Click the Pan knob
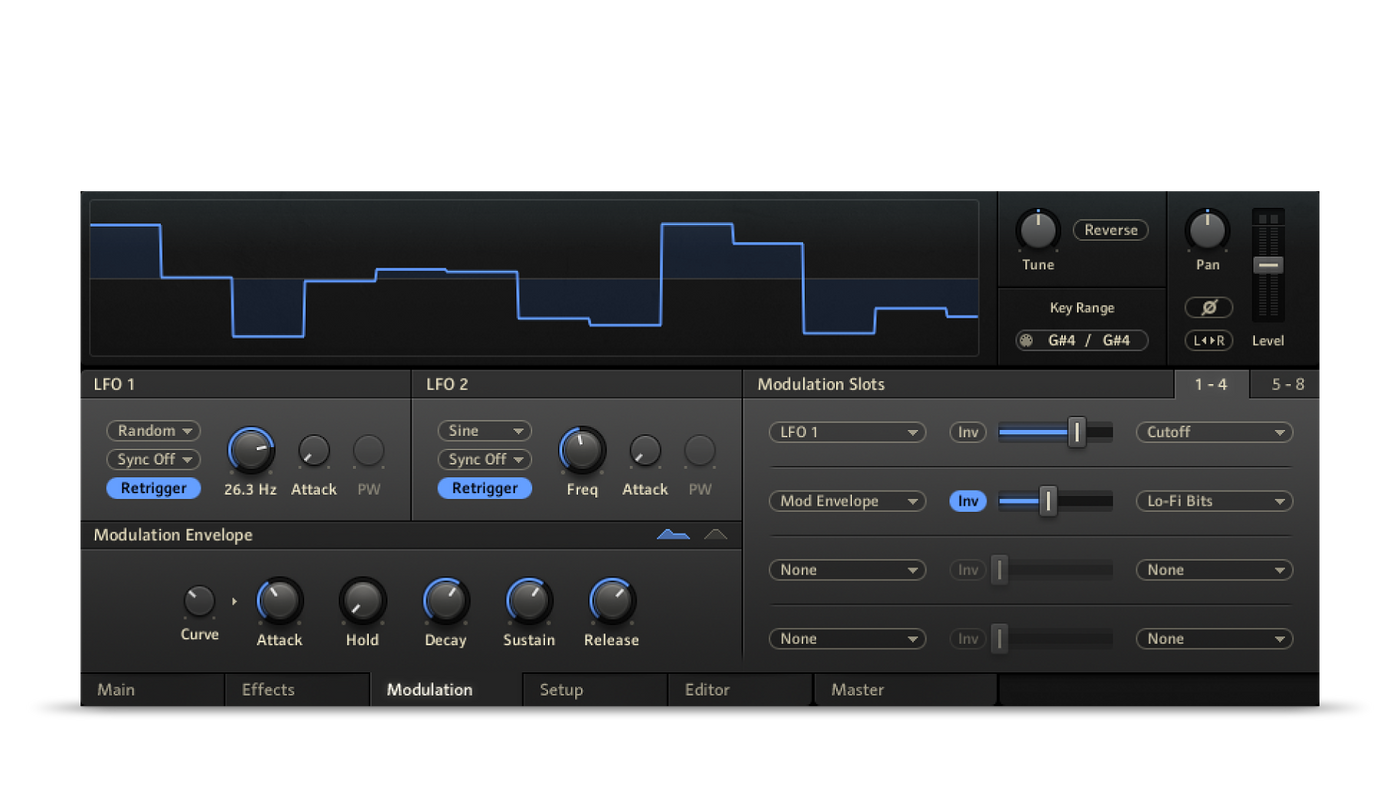This screenshot has width=1400, height=798. pyautogui.click(x=1207, y=230)
